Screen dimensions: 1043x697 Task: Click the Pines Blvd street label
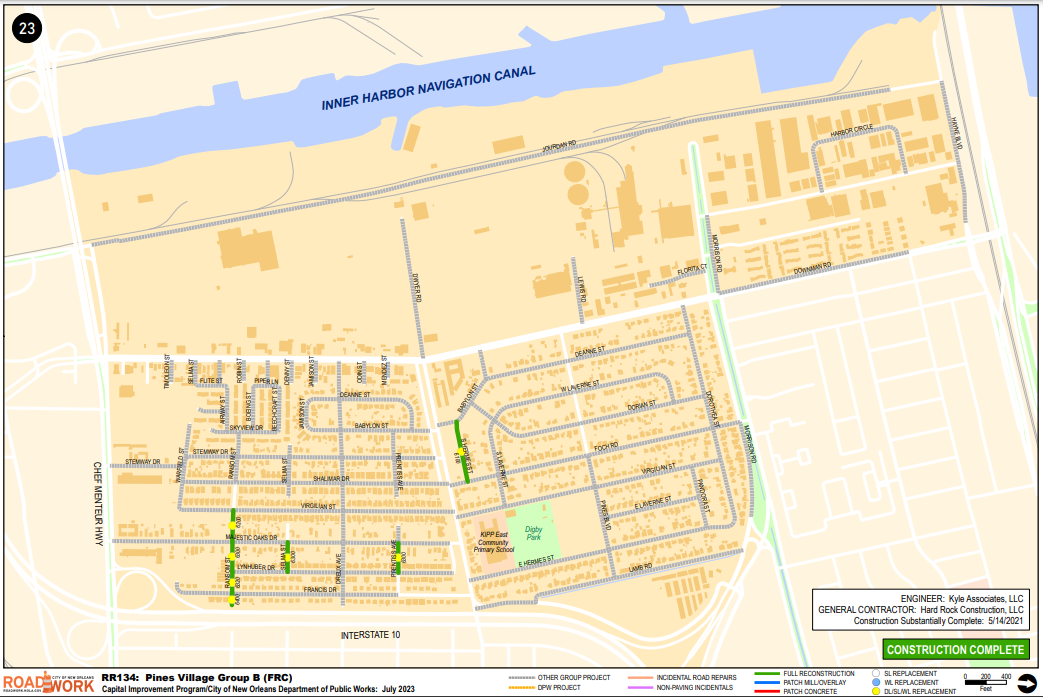click(605, 515)
